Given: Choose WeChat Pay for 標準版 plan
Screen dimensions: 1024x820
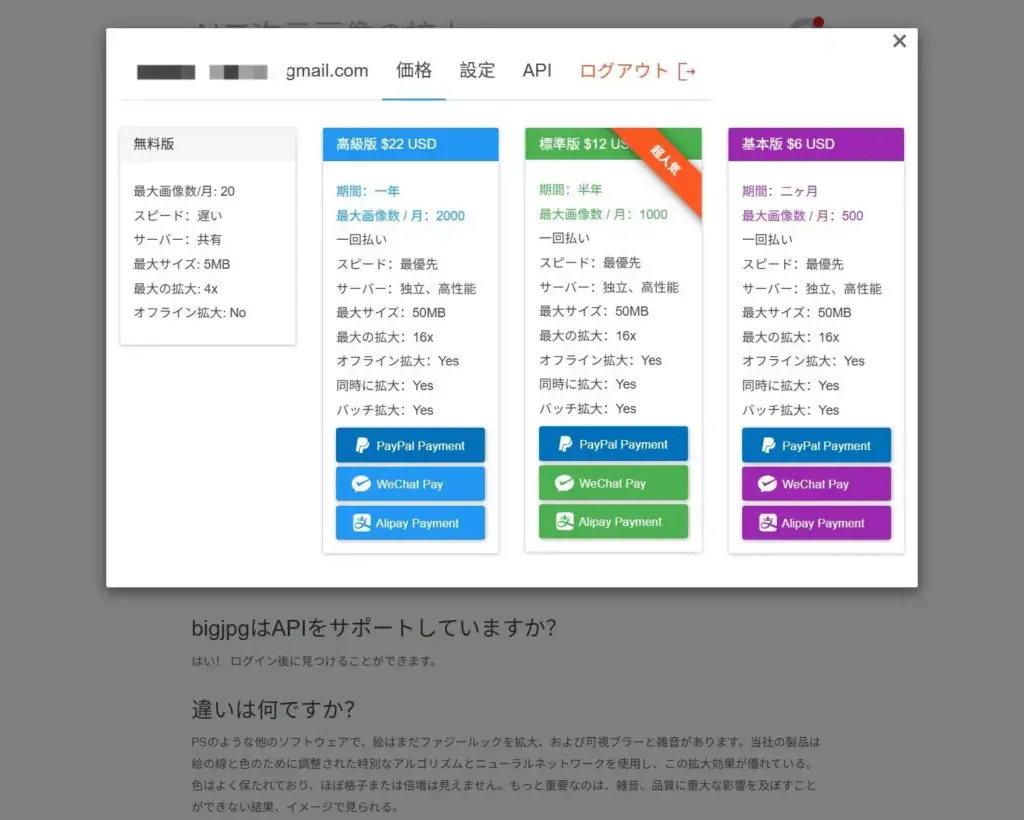Looking at the screenshot, I should [613, 482].
